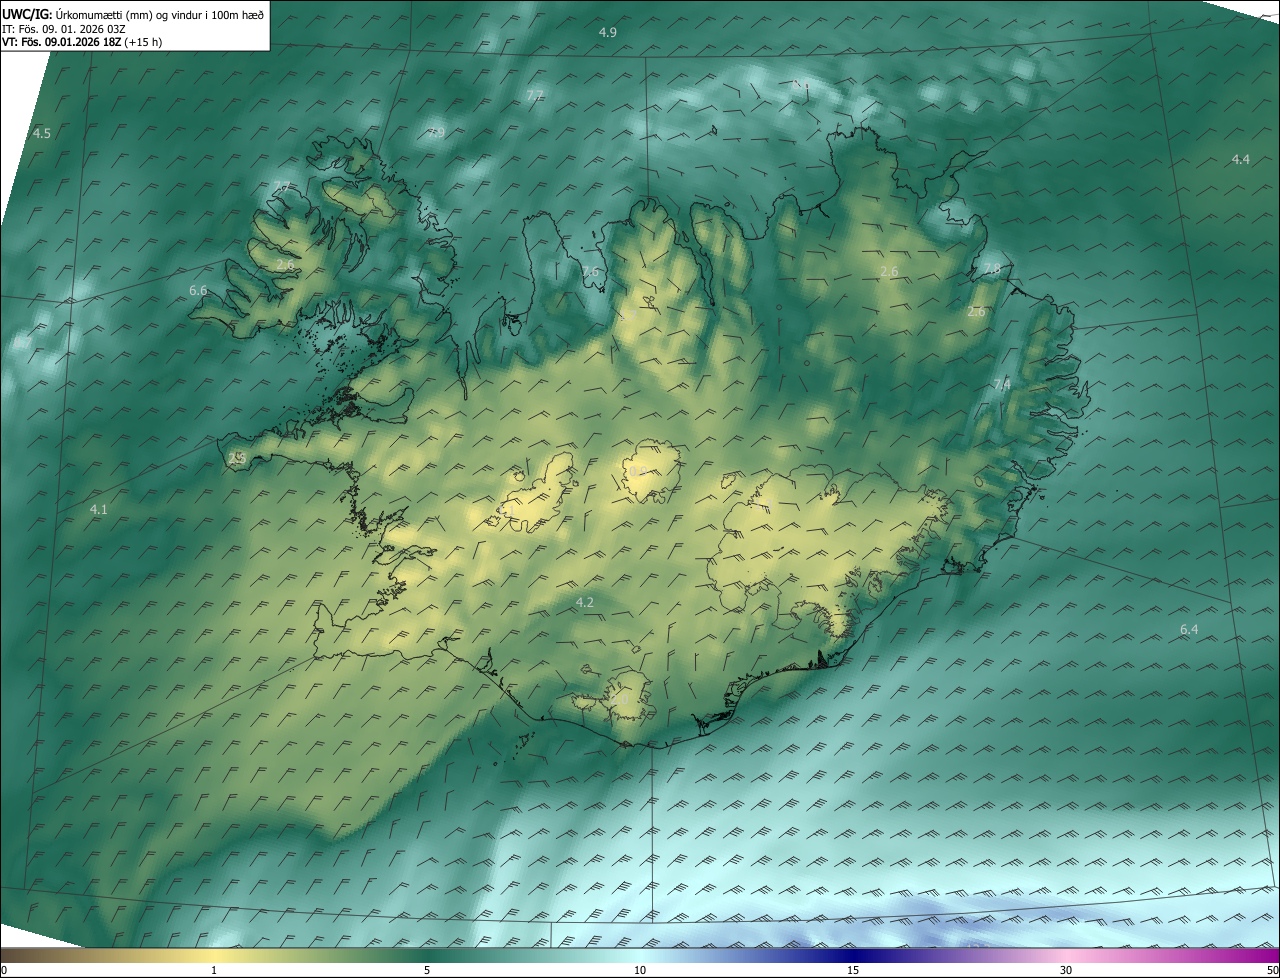Click the 4.5 value at the far left
Image resolution: width=1280 pixels, height=978 pixels.
(x=41, y=133)
